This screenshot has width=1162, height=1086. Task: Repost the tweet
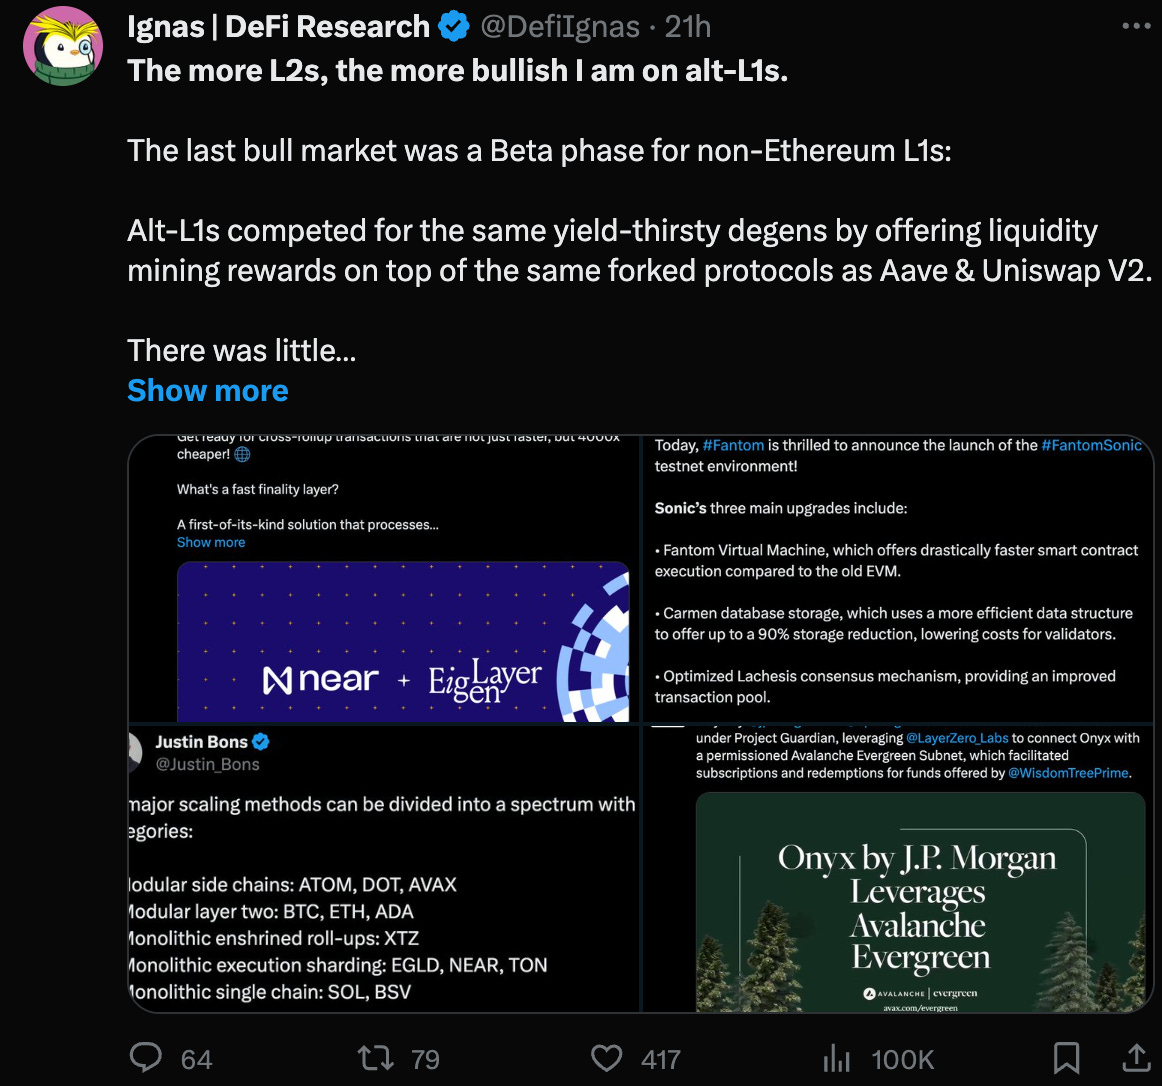pyautogui.click(x=376, y=1057)
